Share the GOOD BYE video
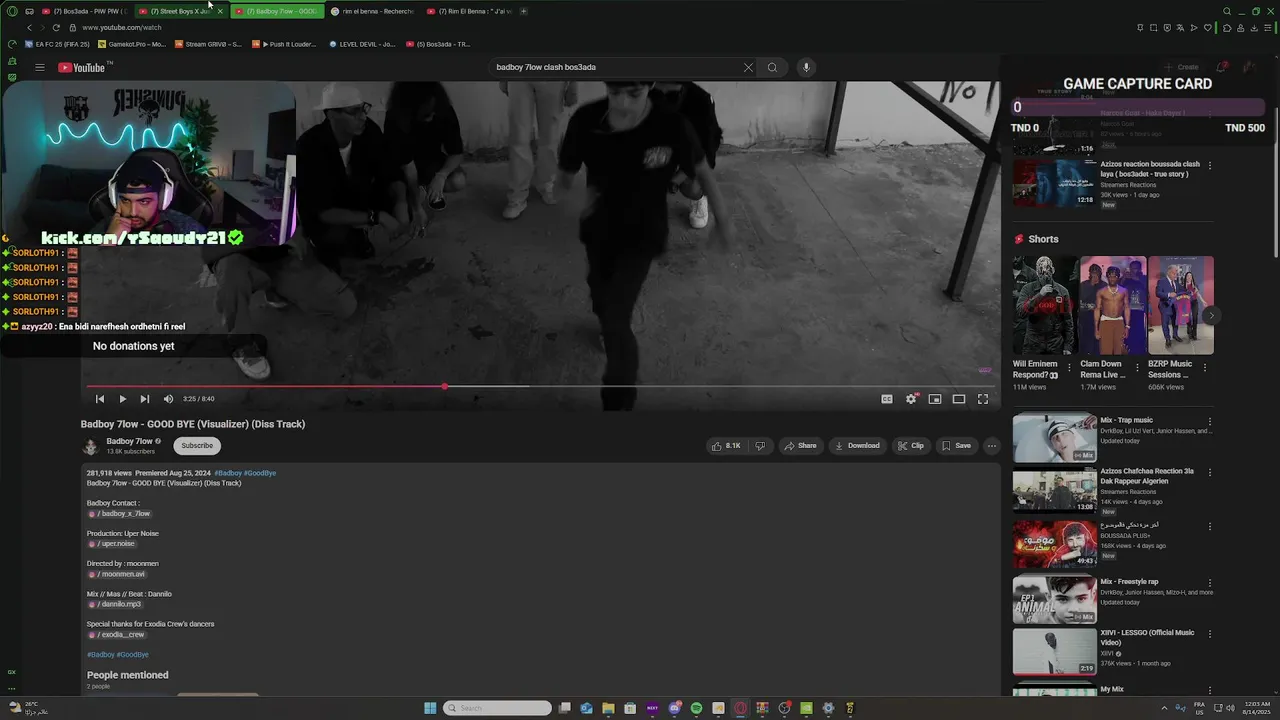Screen dimensions: 1280x720 pyautogui.click(x=800, y=446)
